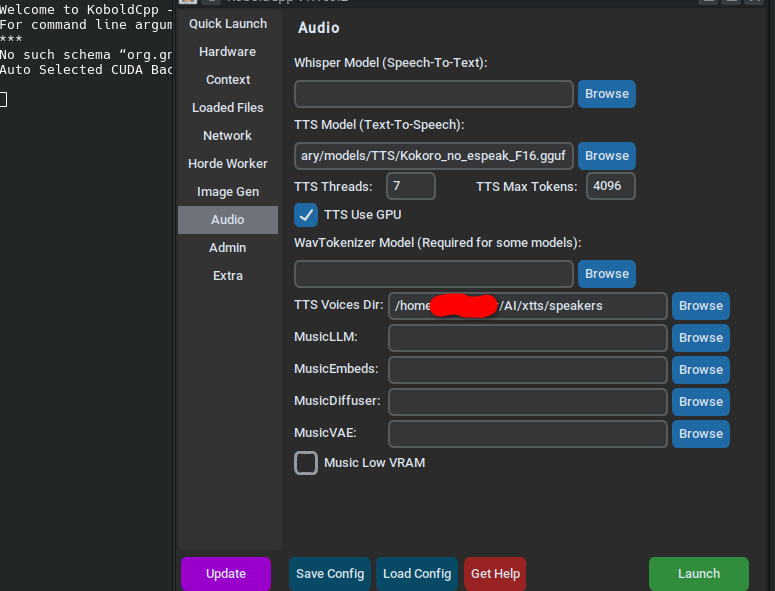Viewport: 775px width, 591px height.
Task: Switch to the Extra tab
Action: click(x=228, y=276)
